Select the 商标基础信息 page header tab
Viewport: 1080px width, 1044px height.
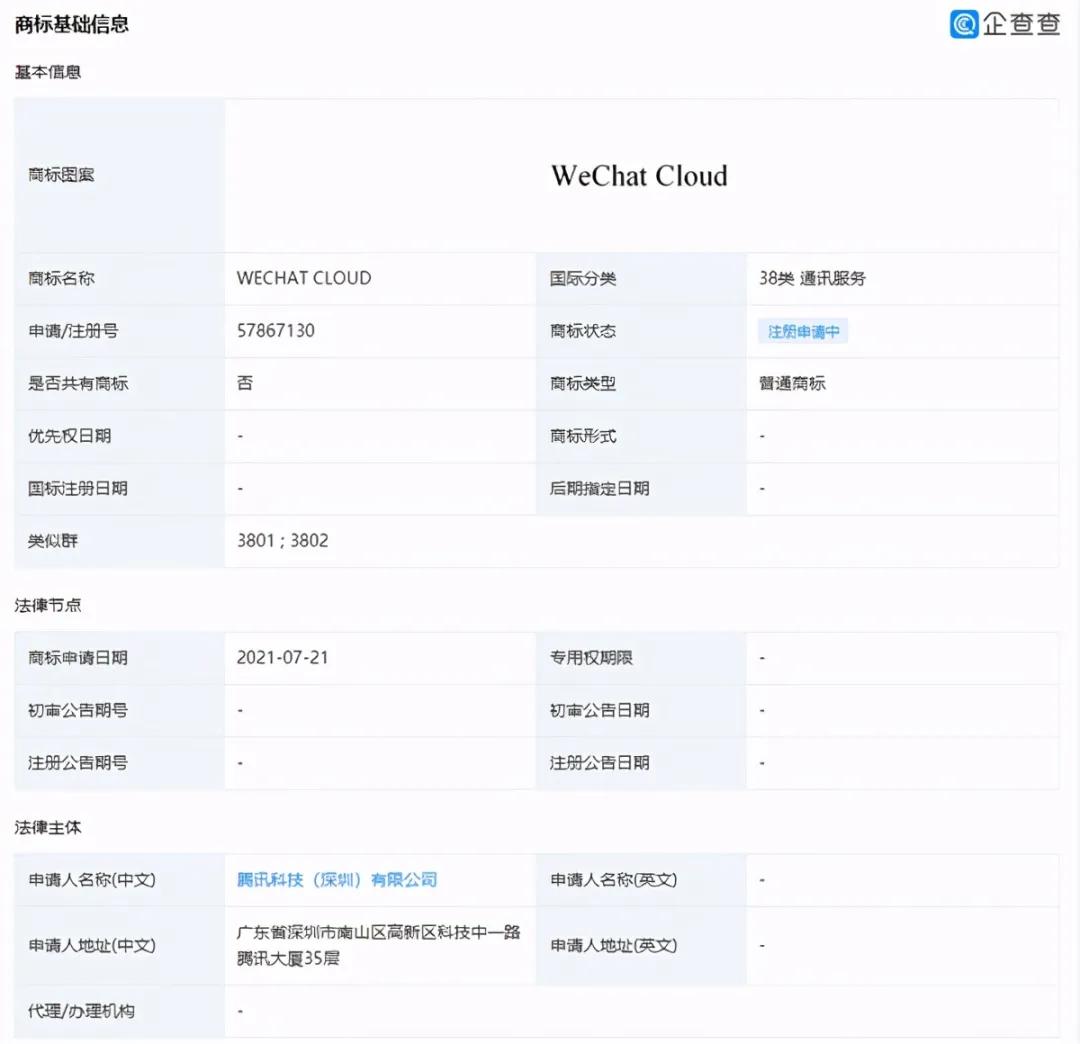point(69,24)
